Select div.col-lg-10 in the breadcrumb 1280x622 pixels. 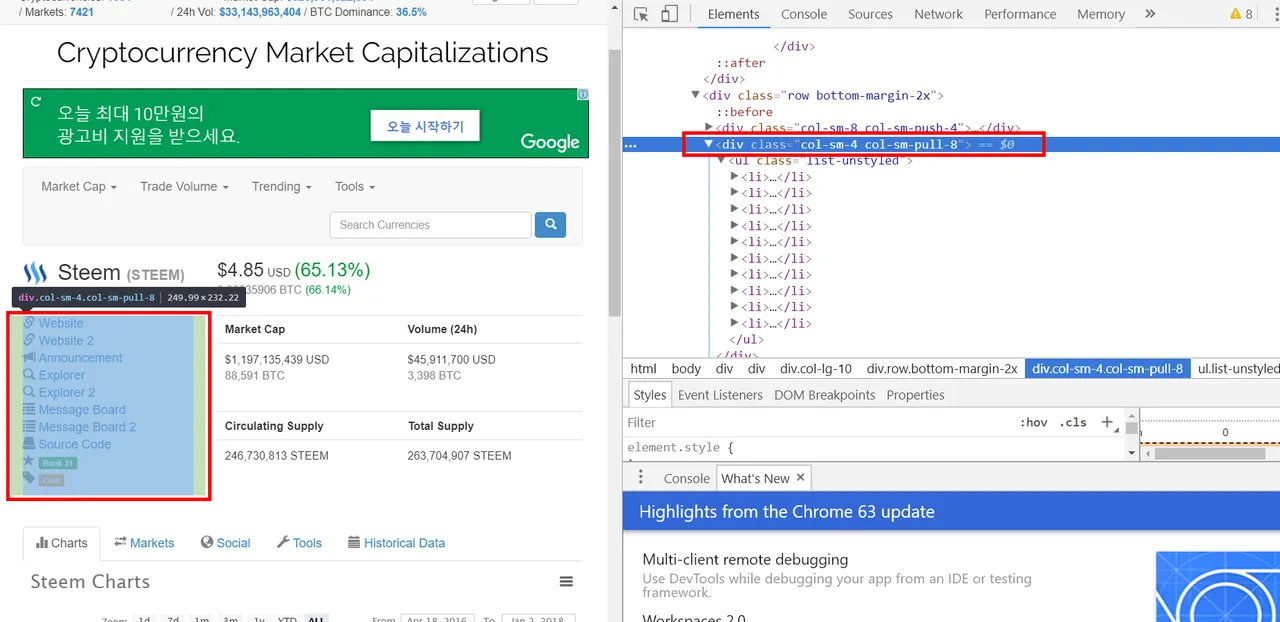pyautogui.click(x=816, y=368)
